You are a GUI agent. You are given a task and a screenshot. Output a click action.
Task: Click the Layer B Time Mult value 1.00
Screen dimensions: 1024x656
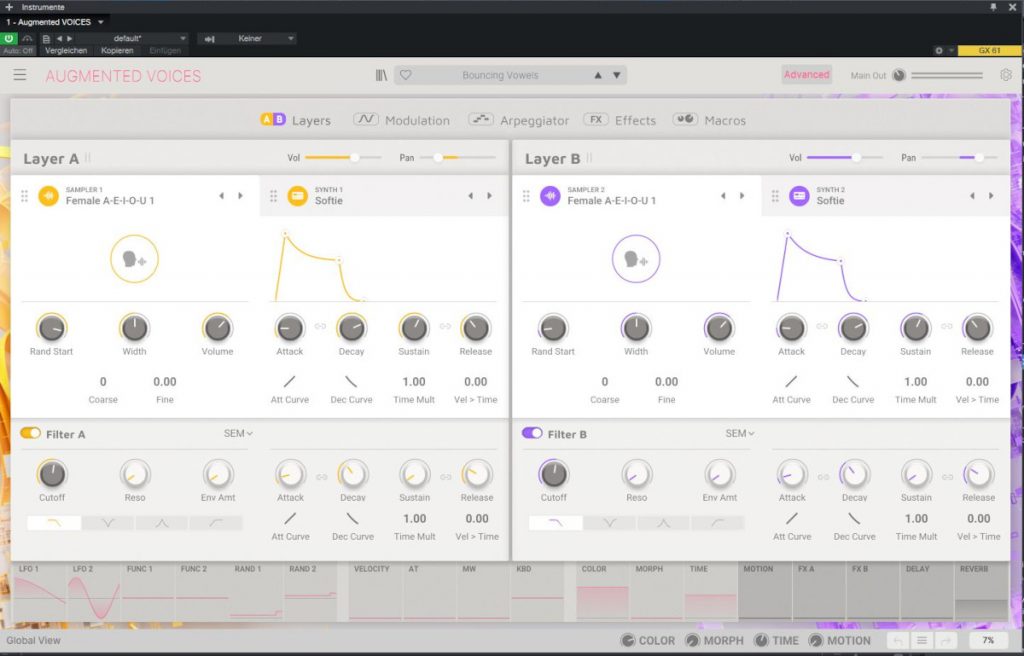(x=916, y=382)
